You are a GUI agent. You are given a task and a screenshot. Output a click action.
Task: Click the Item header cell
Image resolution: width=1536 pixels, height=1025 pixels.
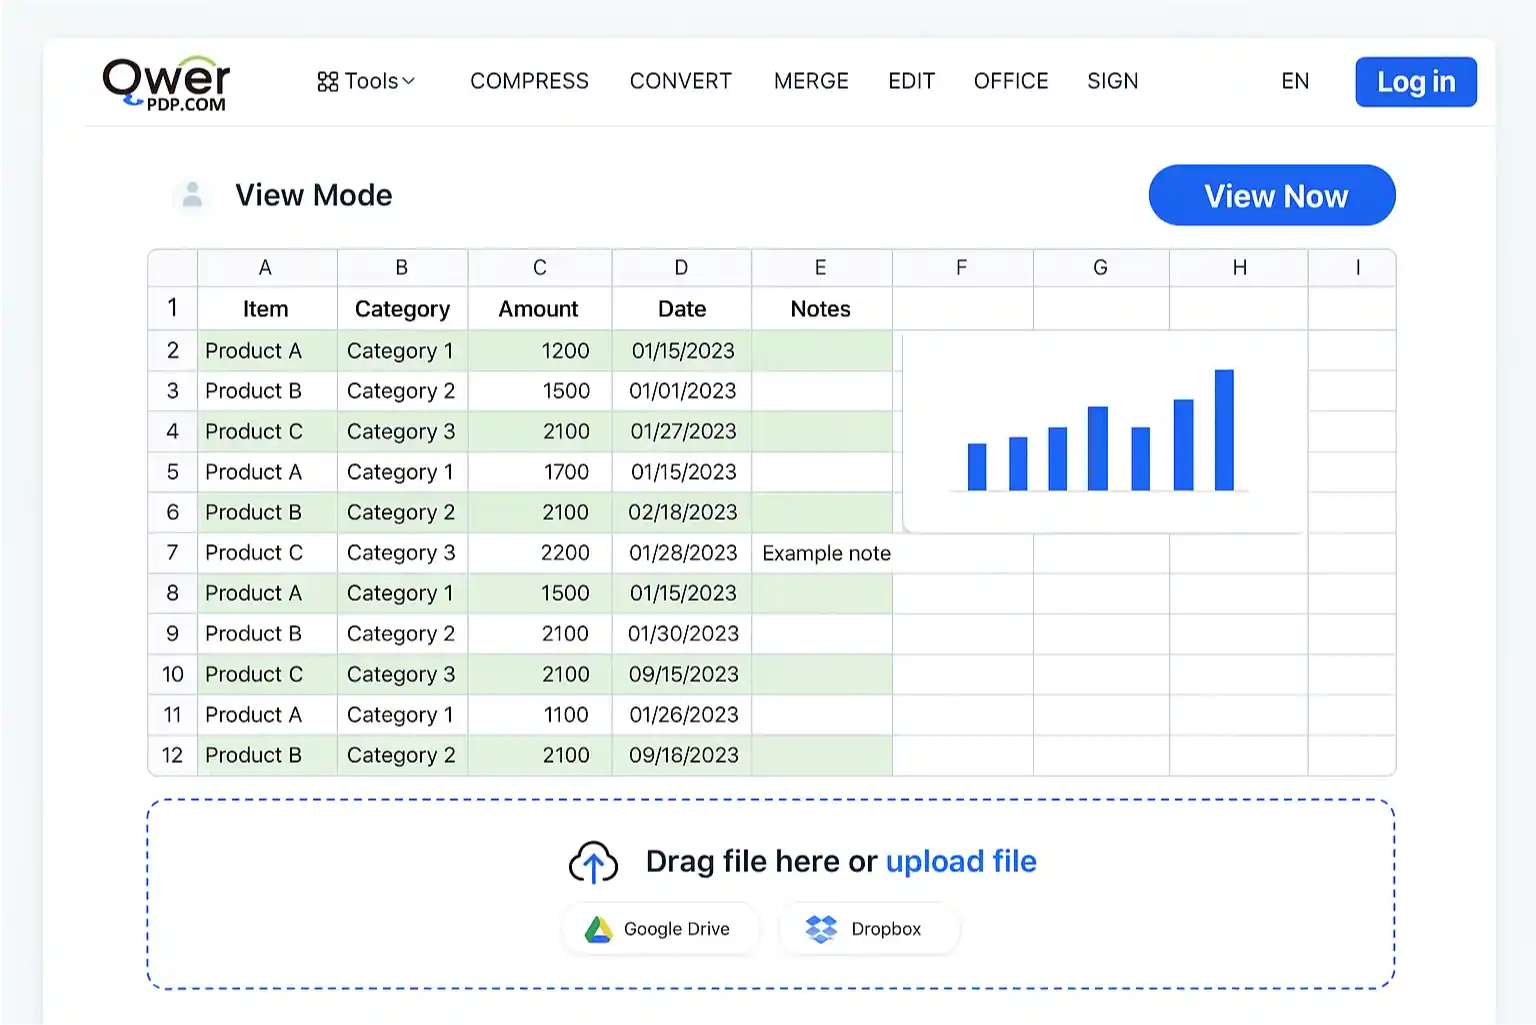(266, 309)
